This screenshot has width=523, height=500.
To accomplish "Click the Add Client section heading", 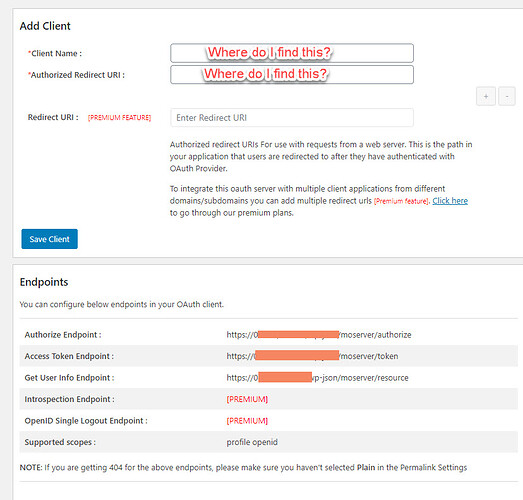I will 45,26.
